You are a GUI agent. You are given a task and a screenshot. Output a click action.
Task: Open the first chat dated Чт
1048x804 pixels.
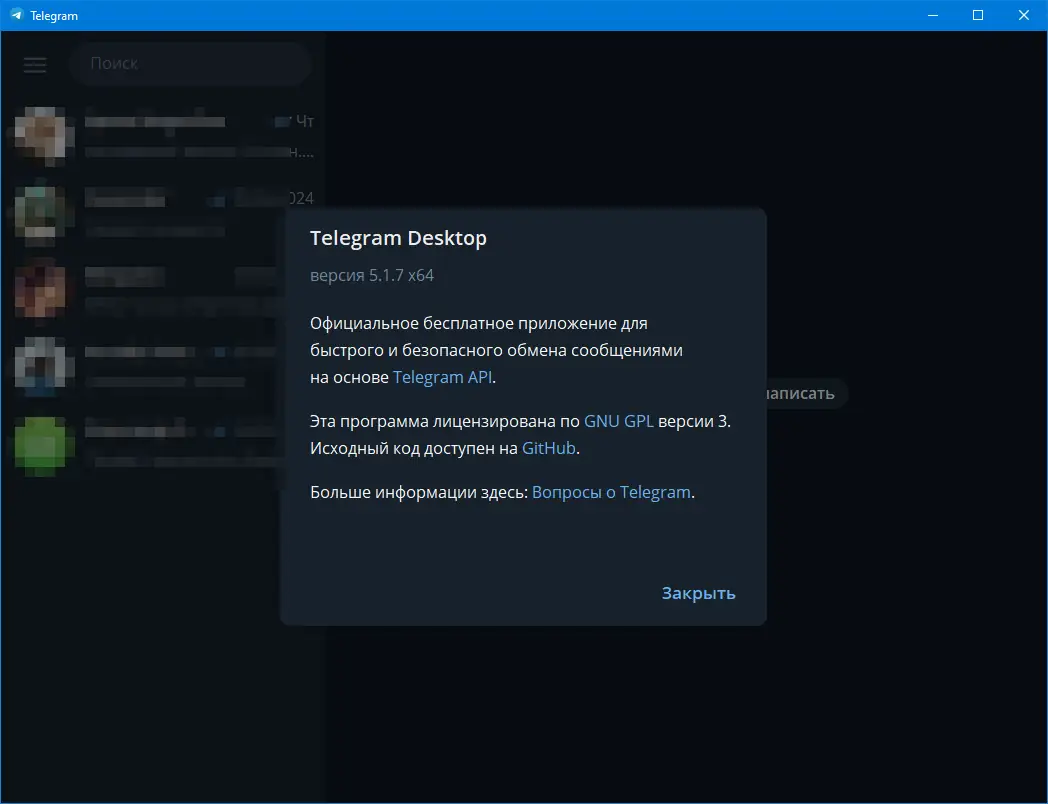[163, 136]
